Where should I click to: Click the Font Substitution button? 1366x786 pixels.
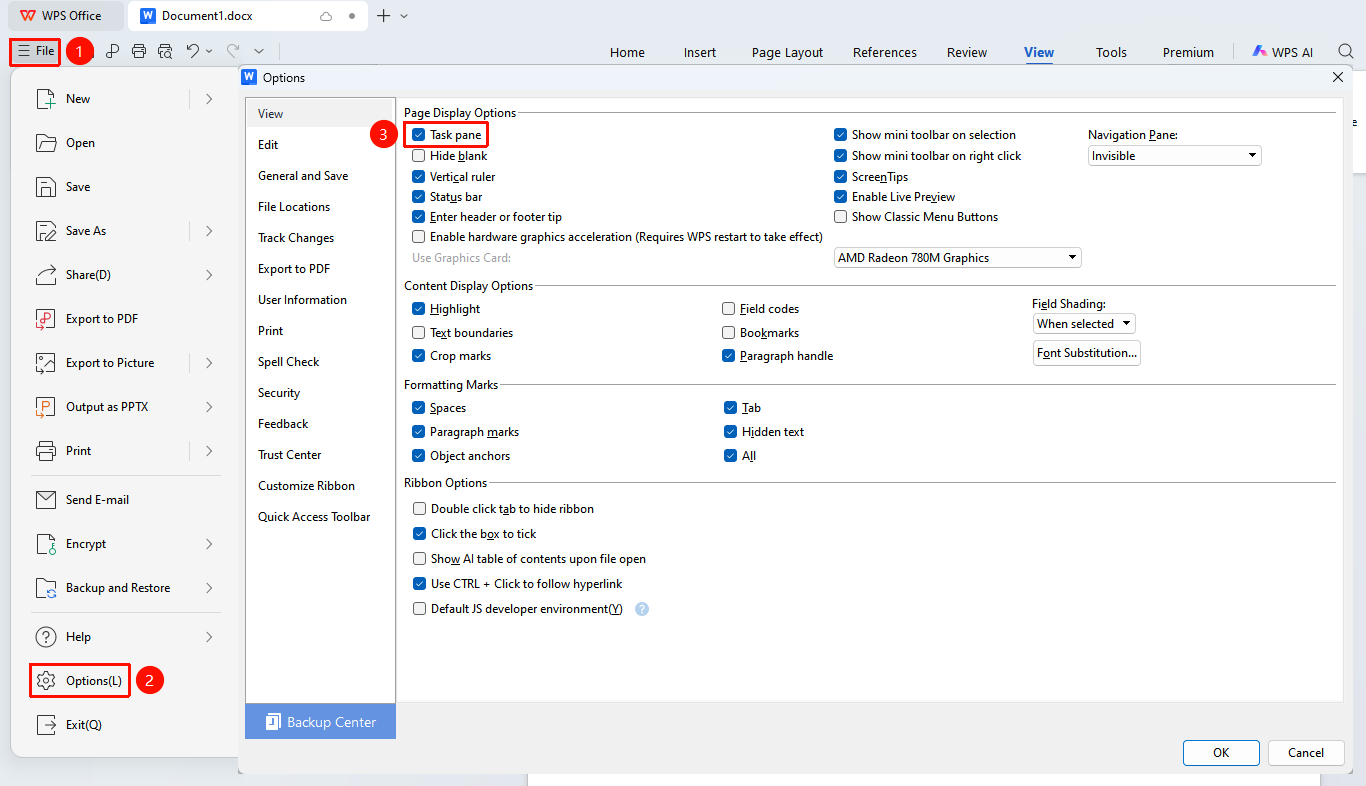click(x=1087, y=353)
